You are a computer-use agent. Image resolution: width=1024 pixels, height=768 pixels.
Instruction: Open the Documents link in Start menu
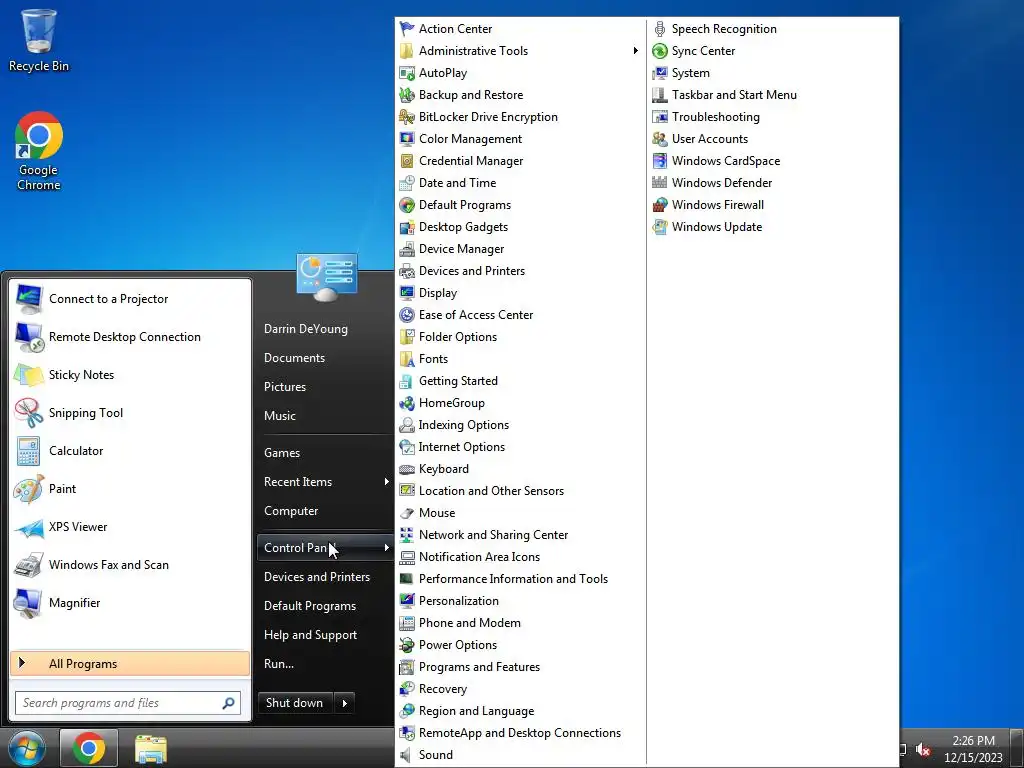point(294,358)
